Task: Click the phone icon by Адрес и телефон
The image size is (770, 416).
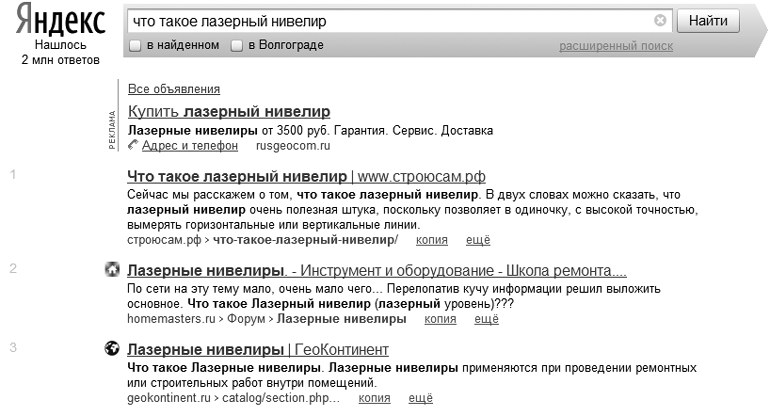Action: coord(134,146)
